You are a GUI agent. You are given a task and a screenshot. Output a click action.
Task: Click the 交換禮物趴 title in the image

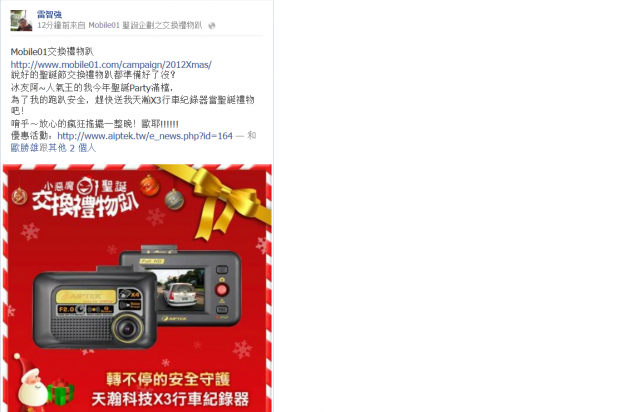(86, 202)
